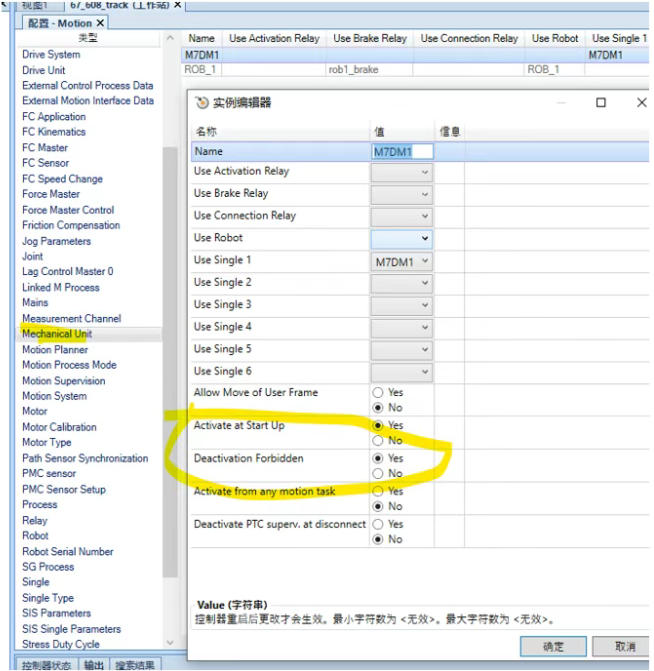
Task: Enable Yes for Activate from any motion task
Action: (x=378, y=491)
